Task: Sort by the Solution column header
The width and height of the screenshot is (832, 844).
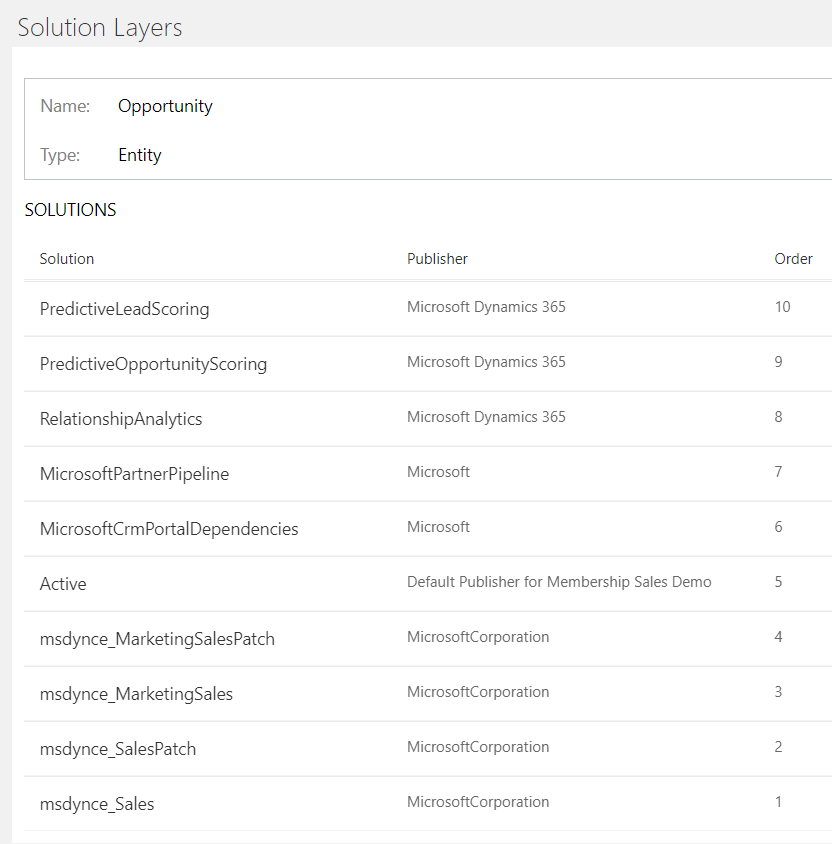Action: 67,259
